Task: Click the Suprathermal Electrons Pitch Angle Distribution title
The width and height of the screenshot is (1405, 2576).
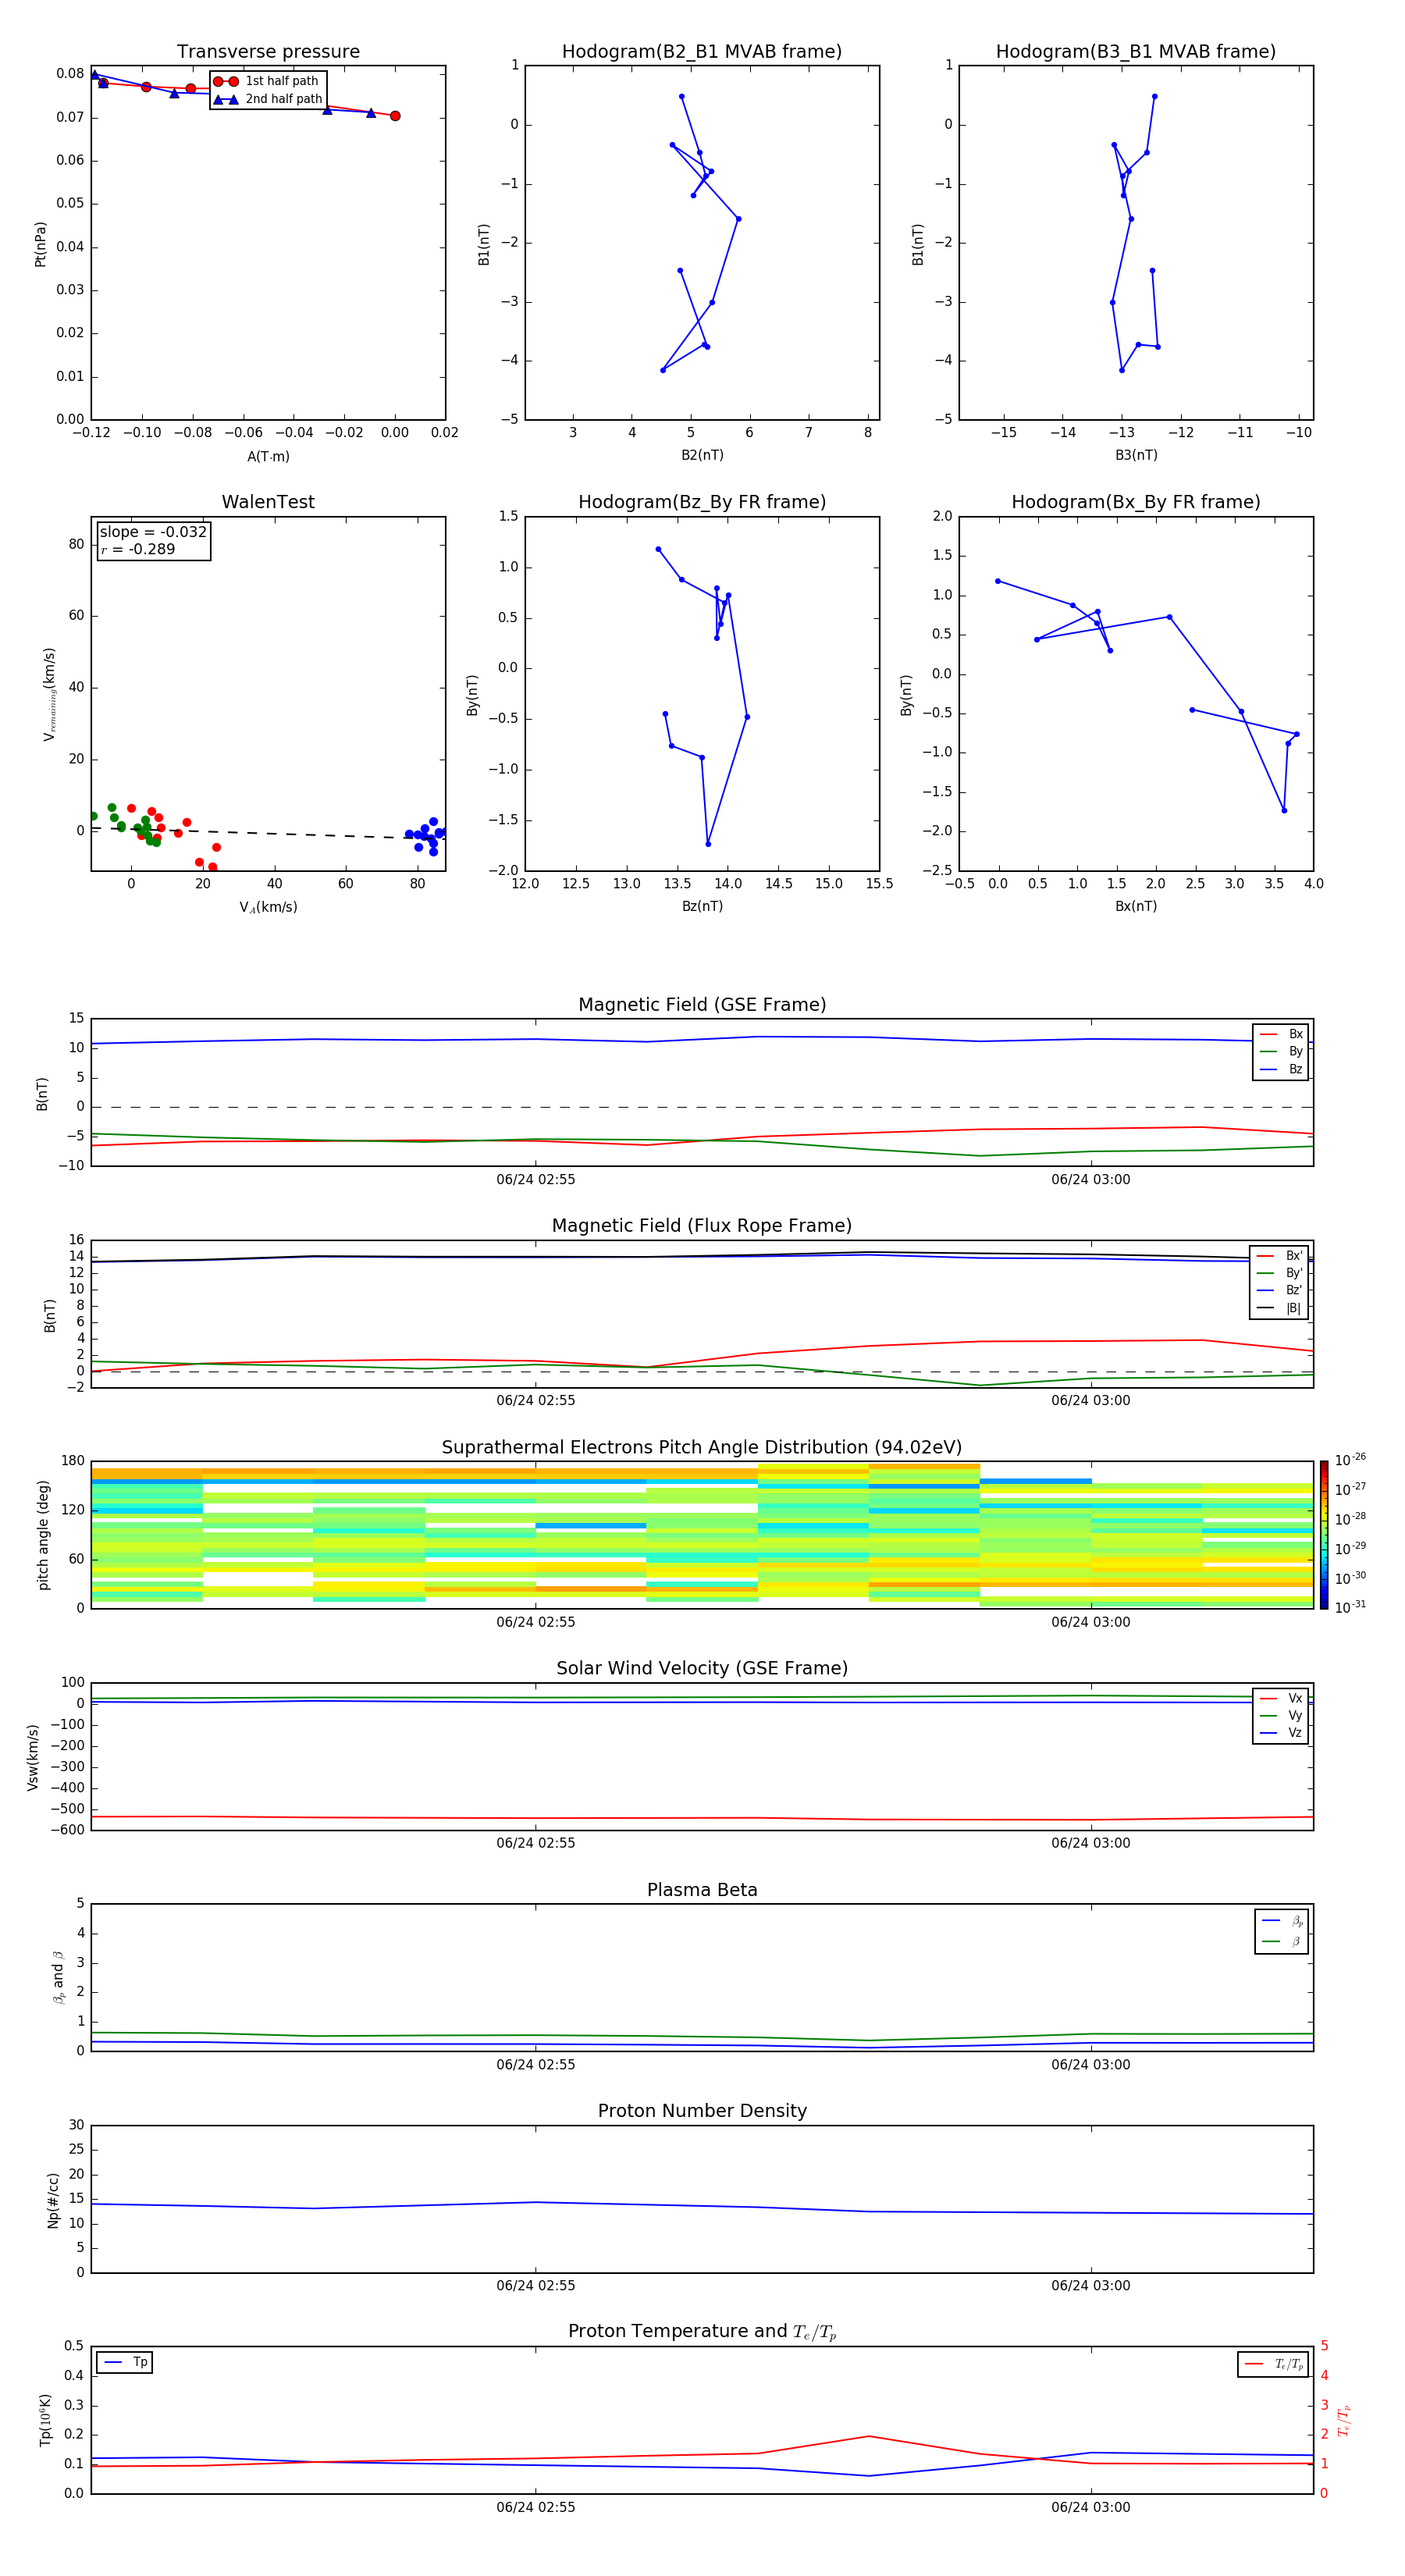Action: [x=702, y=1448]
